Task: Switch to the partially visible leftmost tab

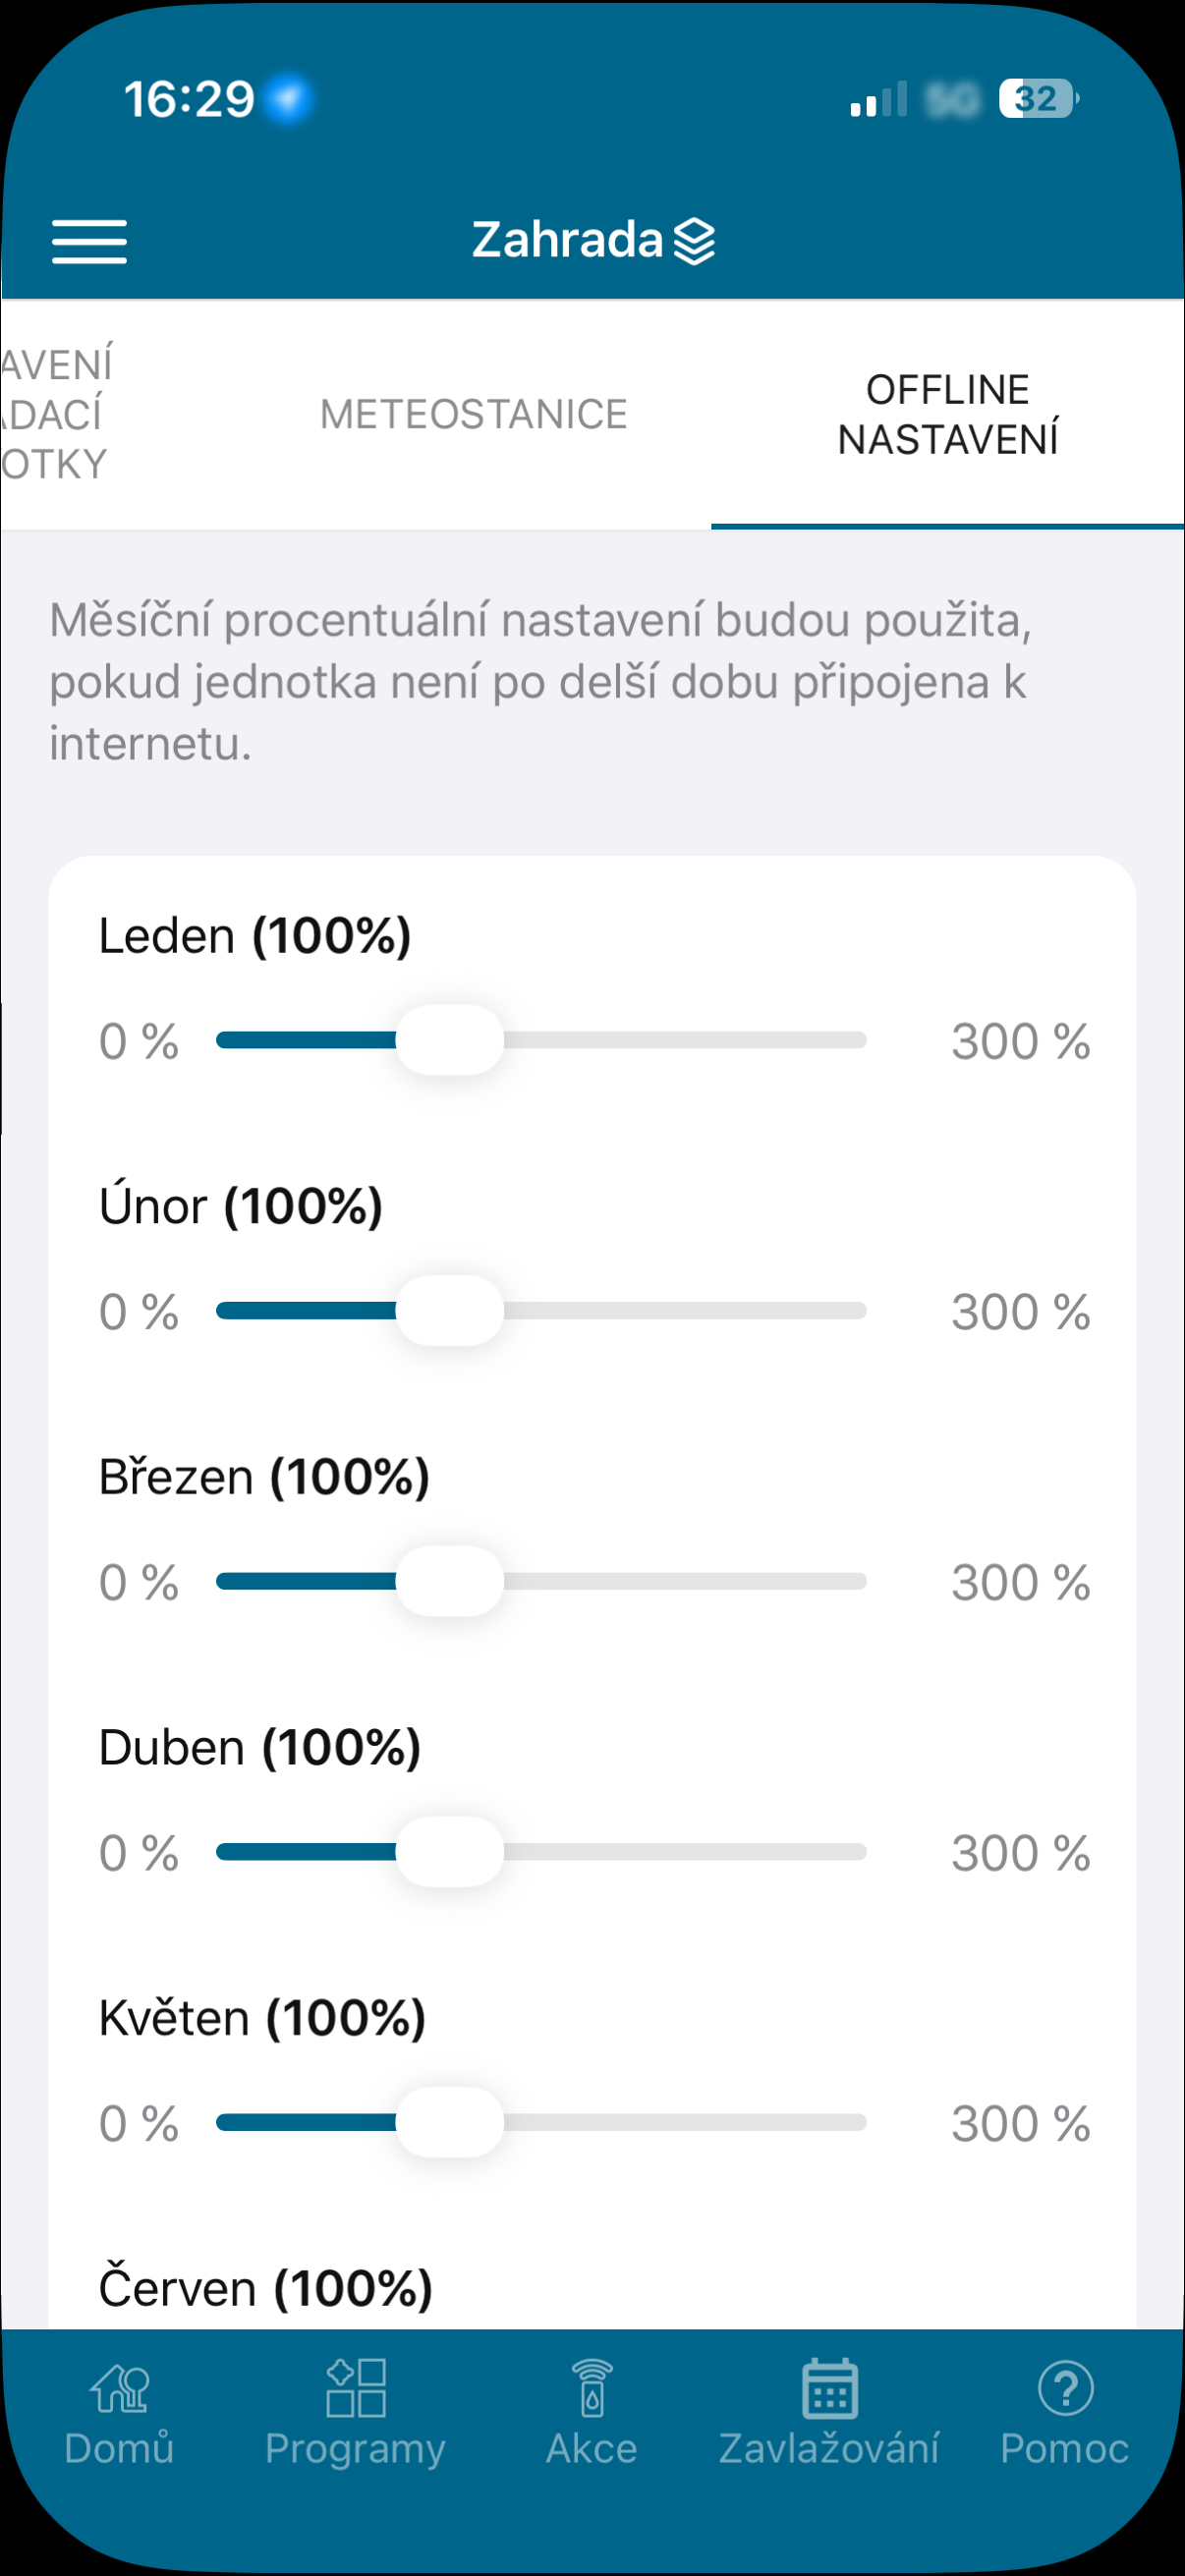Action: click(x=55, y=414)
